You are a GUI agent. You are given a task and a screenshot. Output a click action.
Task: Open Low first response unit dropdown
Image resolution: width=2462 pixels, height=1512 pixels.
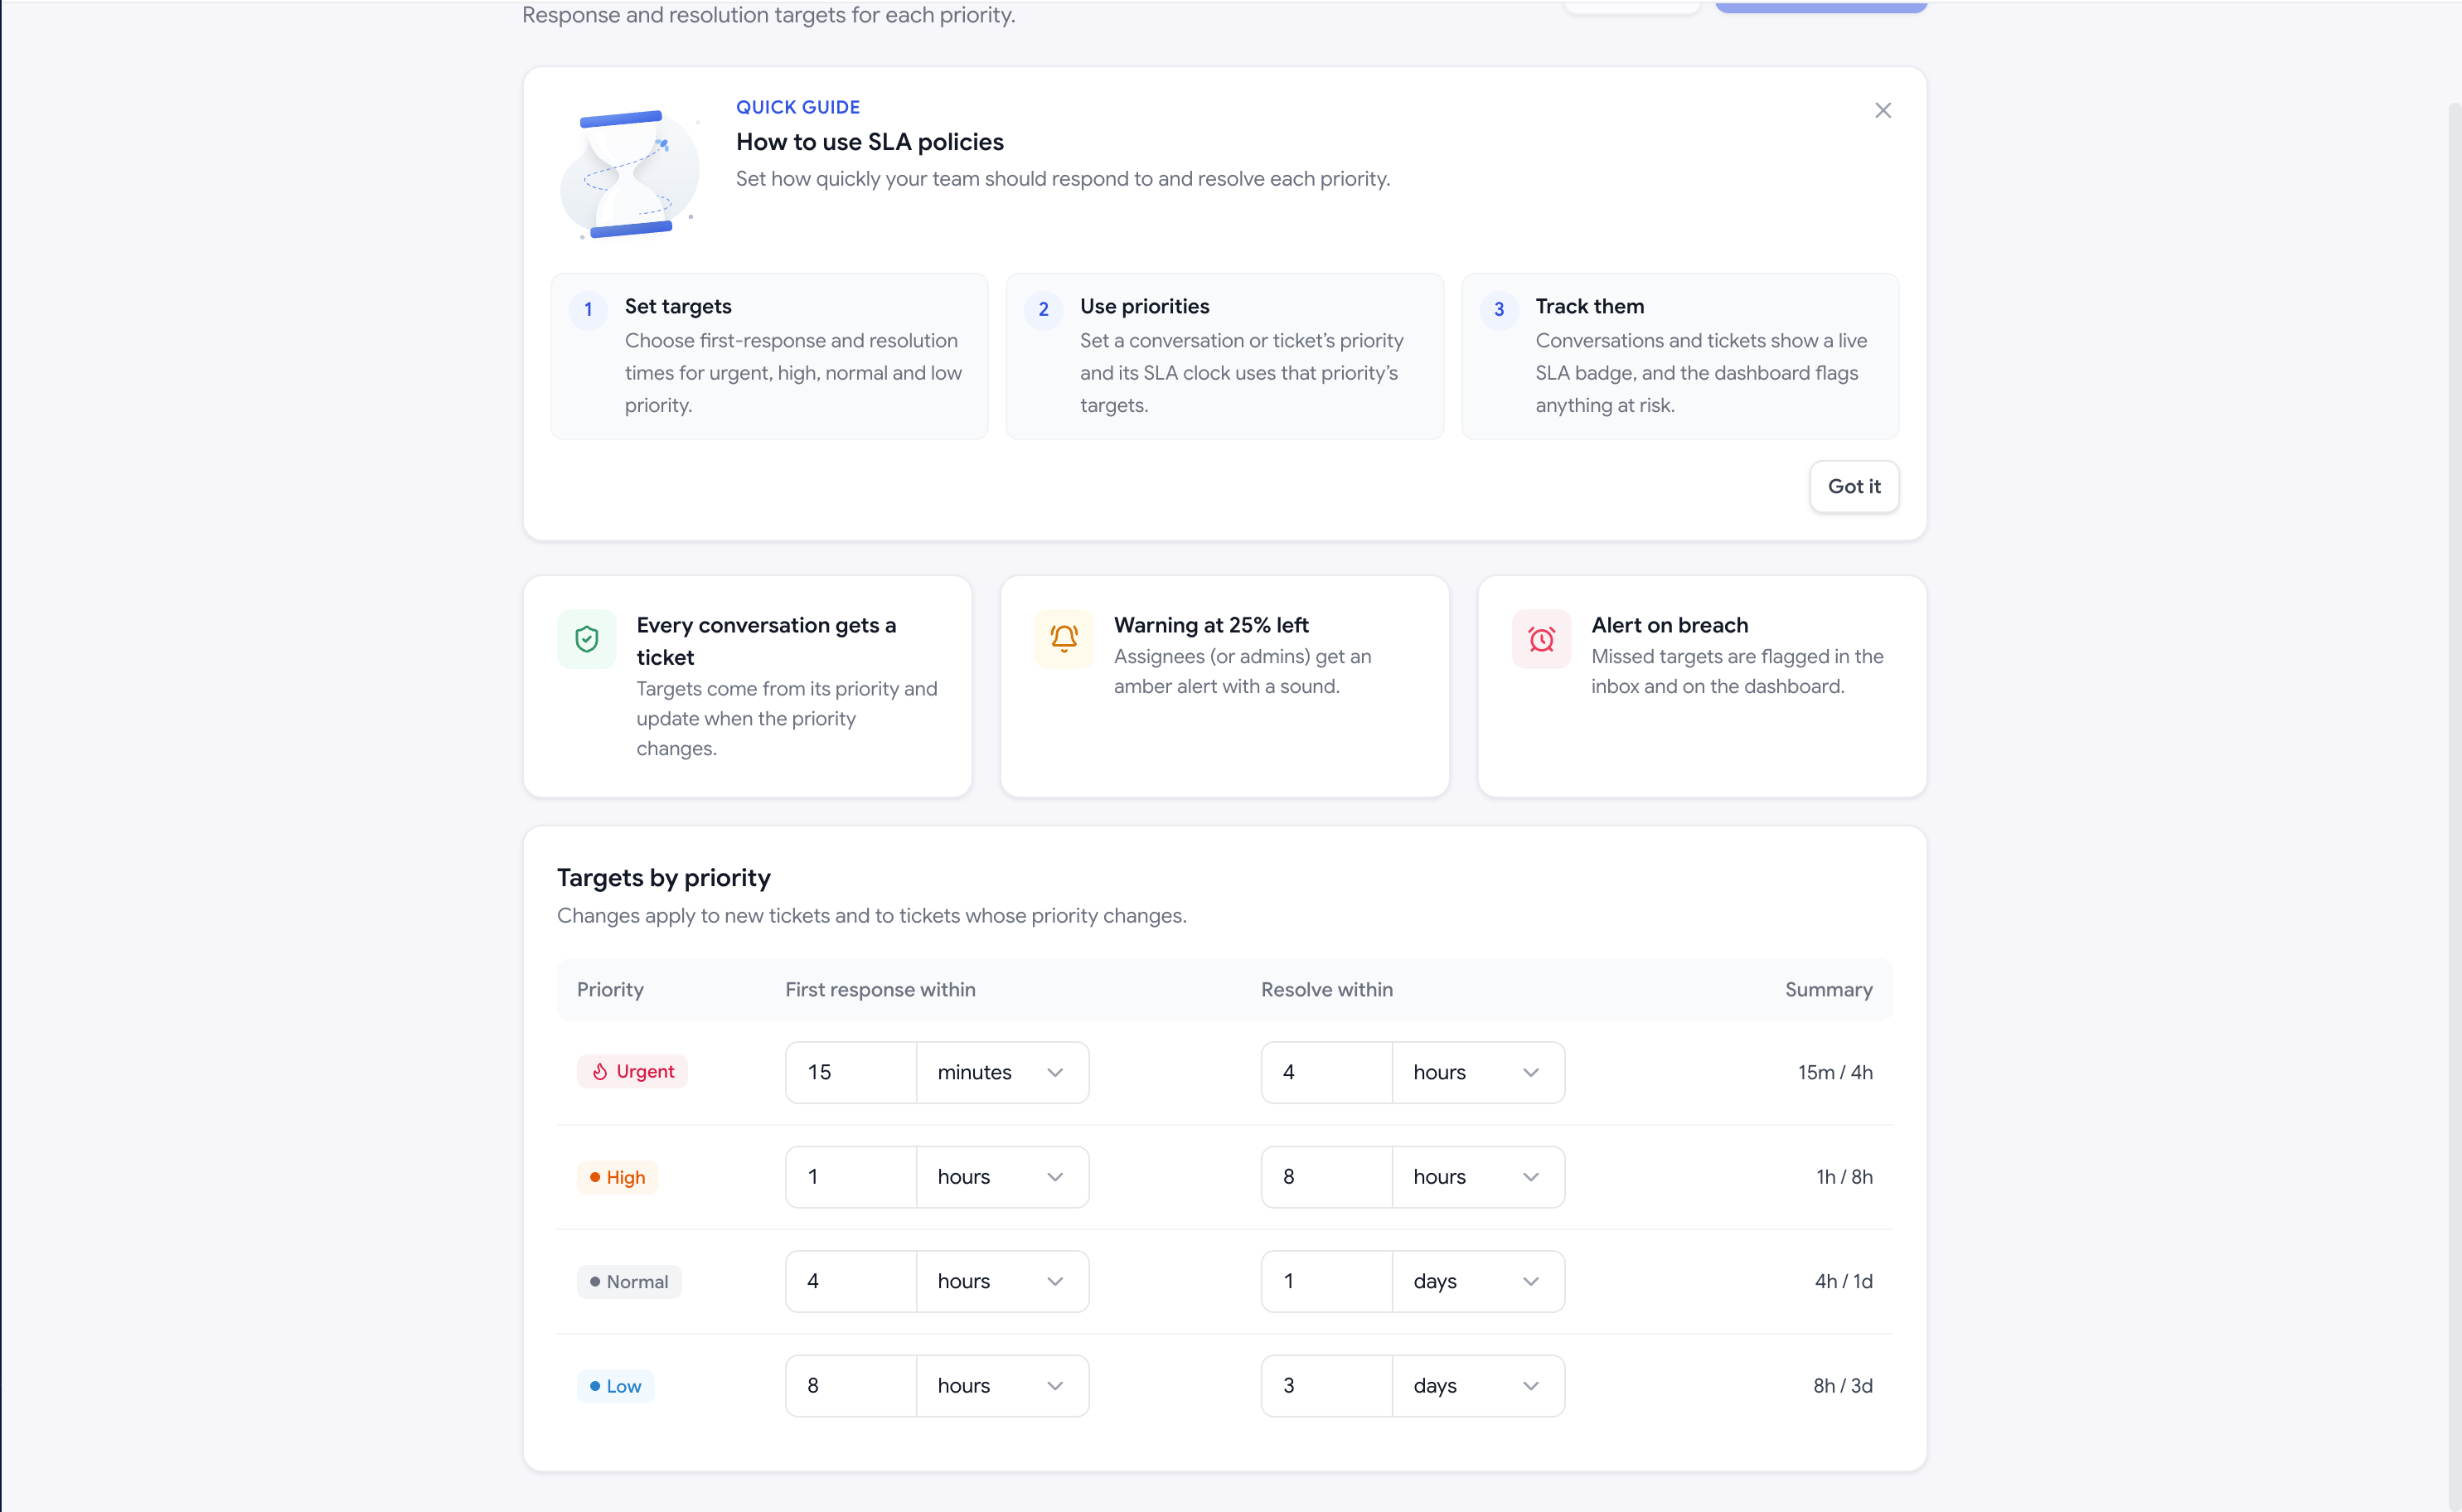(1002, 1386)
